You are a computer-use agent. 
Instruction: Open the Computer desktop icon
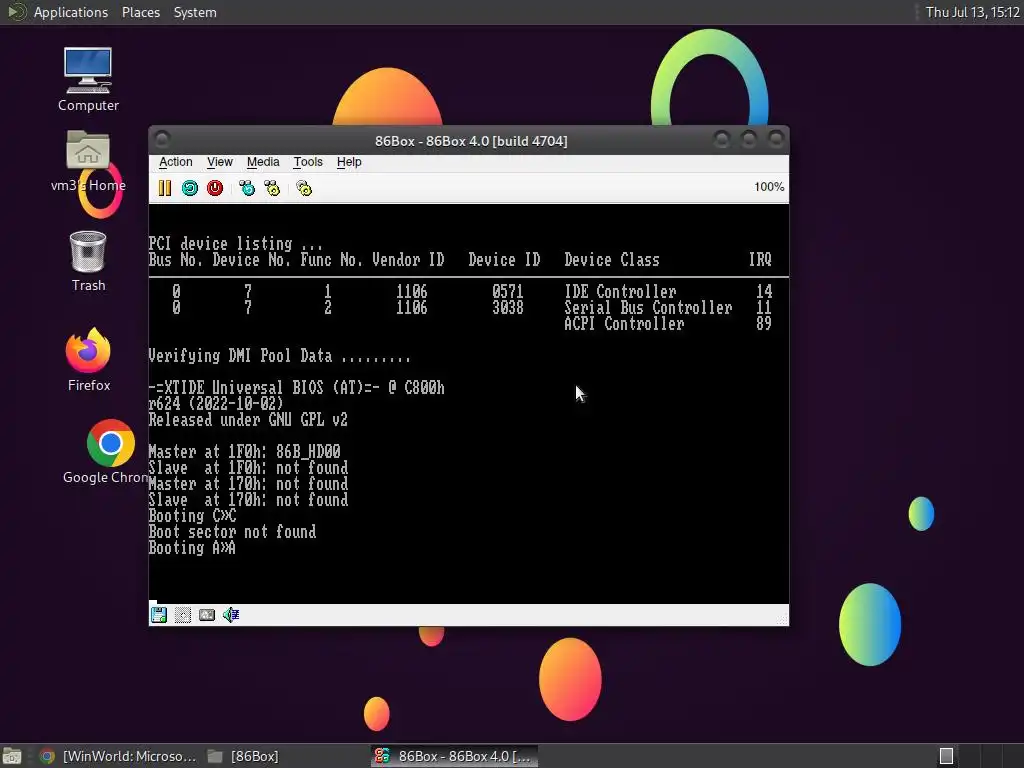(88, 80)
